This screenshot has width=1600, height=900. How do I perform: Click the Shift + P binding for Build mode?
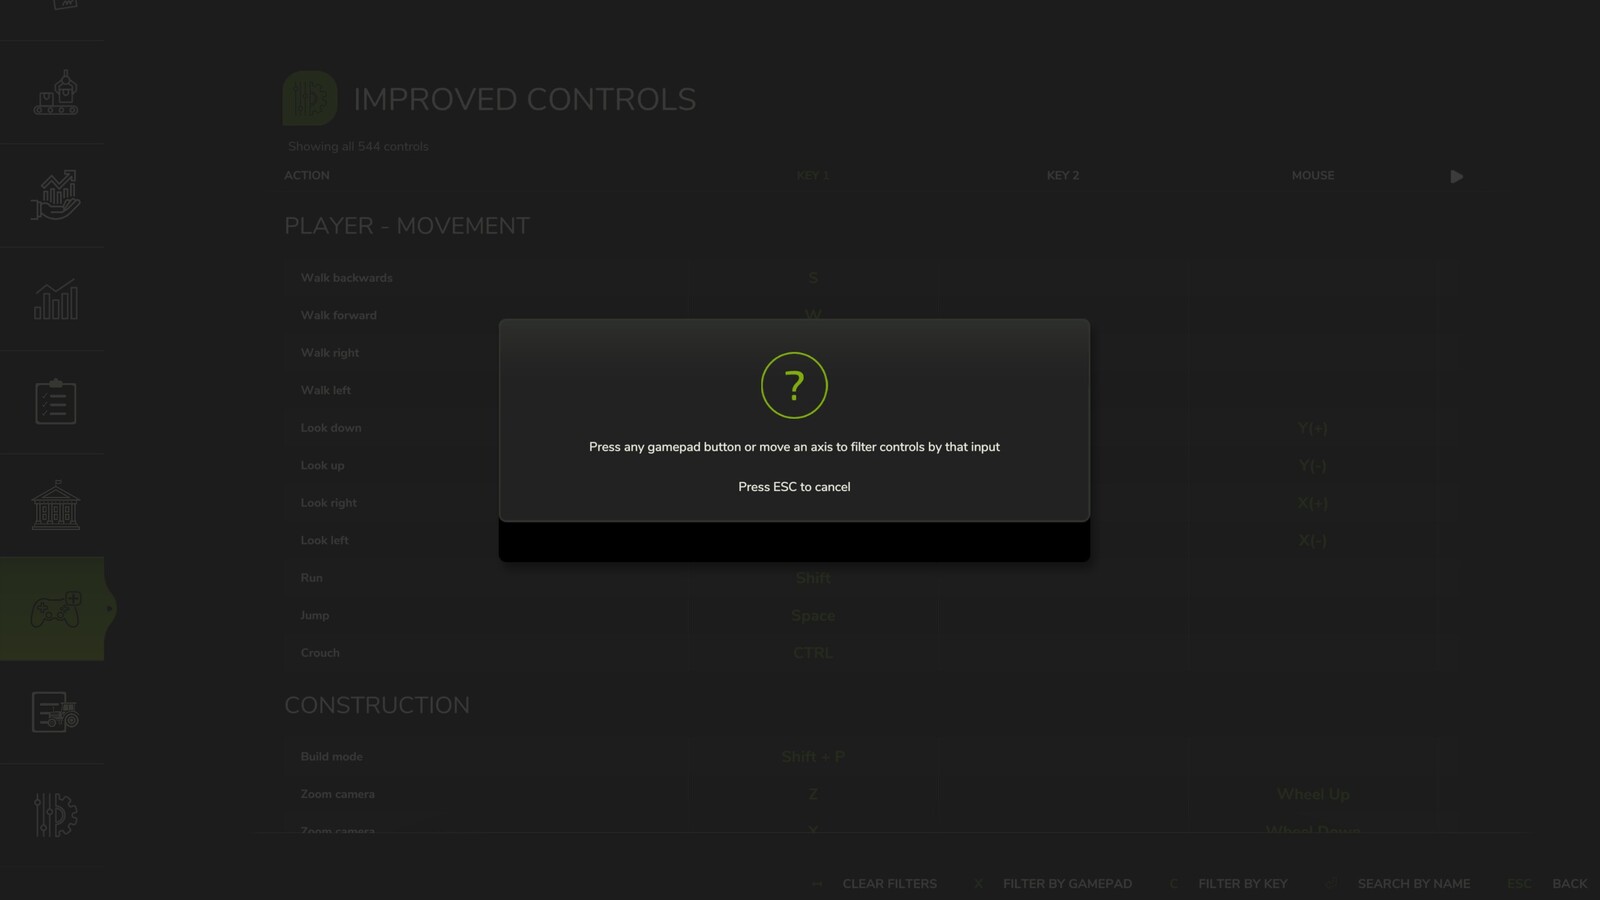tap(813, 757)
